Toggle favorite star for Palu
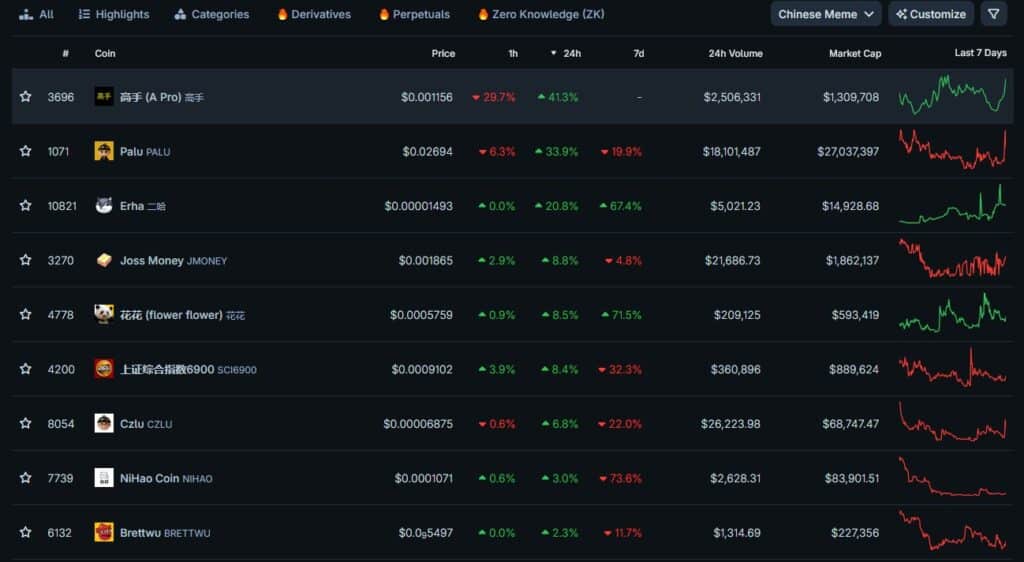The height and width of the screenshot is (562, 1024). [x=25, y=151]
